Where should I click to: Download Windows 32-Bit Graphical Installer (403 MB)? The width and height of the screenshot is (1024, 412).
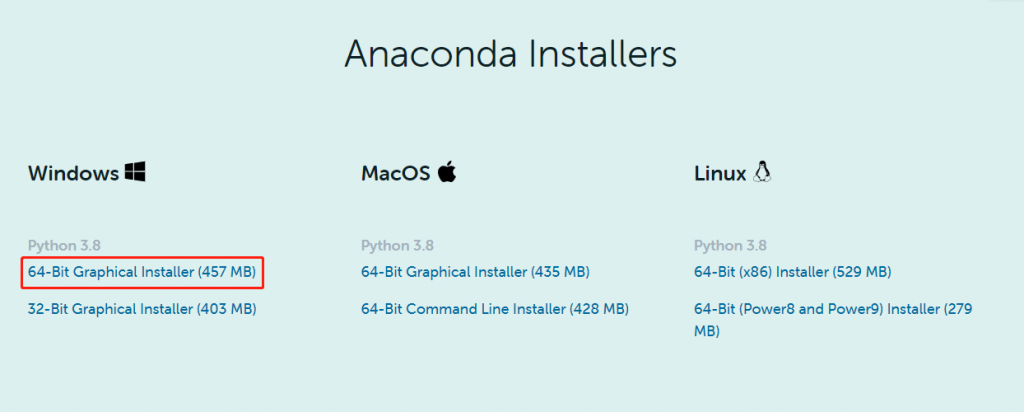click(x=142, y=309)
